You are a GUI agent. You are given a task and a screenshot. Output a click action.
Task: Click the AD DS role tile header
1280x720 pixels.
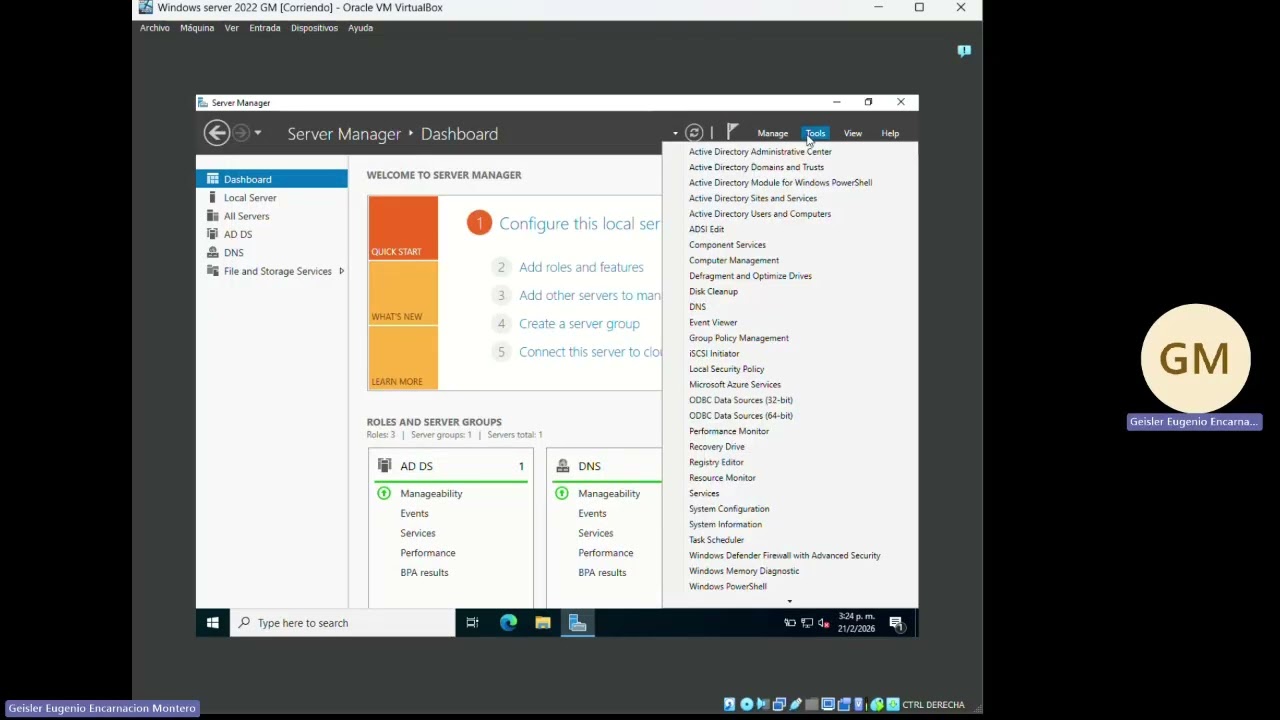coord(451,466)
